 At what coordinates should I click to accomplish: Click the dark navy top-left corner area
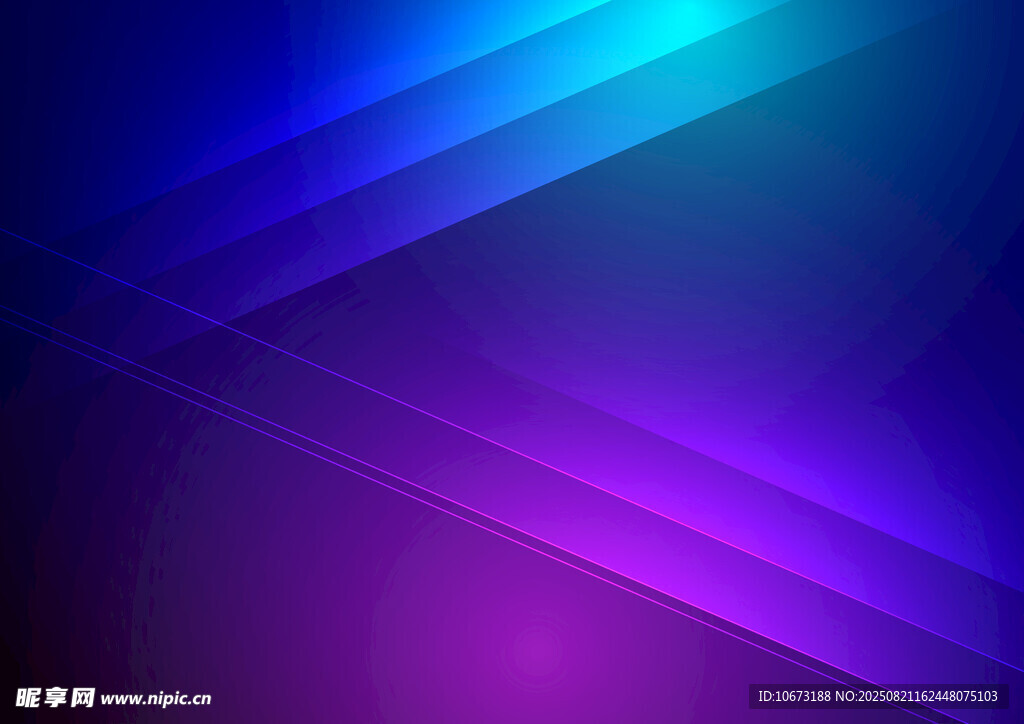(60, 60)
